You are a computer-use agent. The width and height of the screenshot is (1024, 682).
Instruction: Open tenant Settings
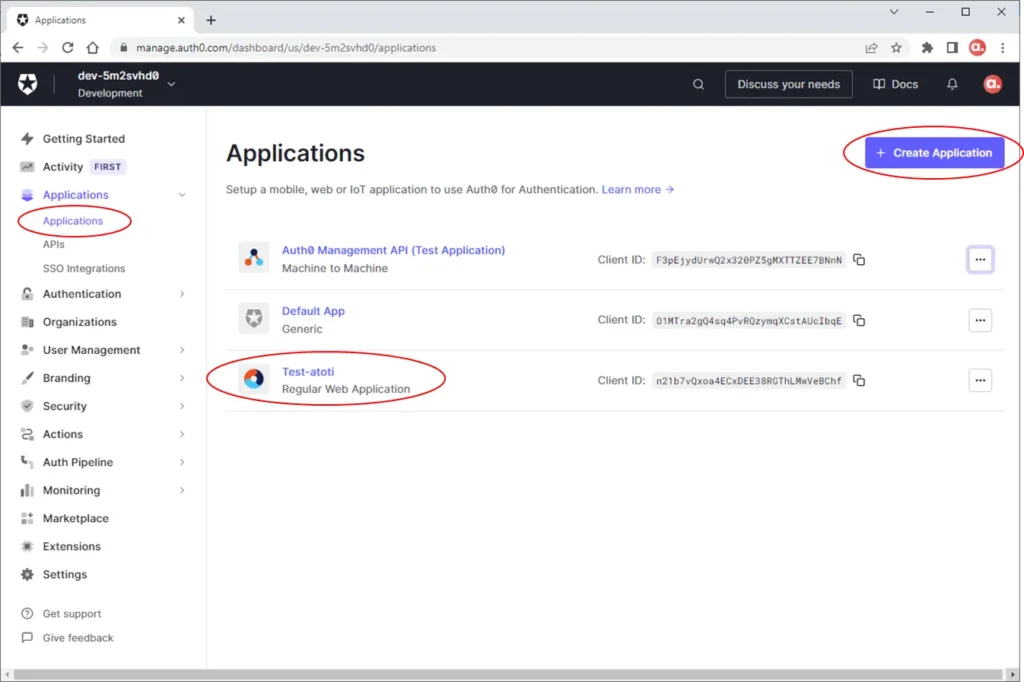point(65,575)
